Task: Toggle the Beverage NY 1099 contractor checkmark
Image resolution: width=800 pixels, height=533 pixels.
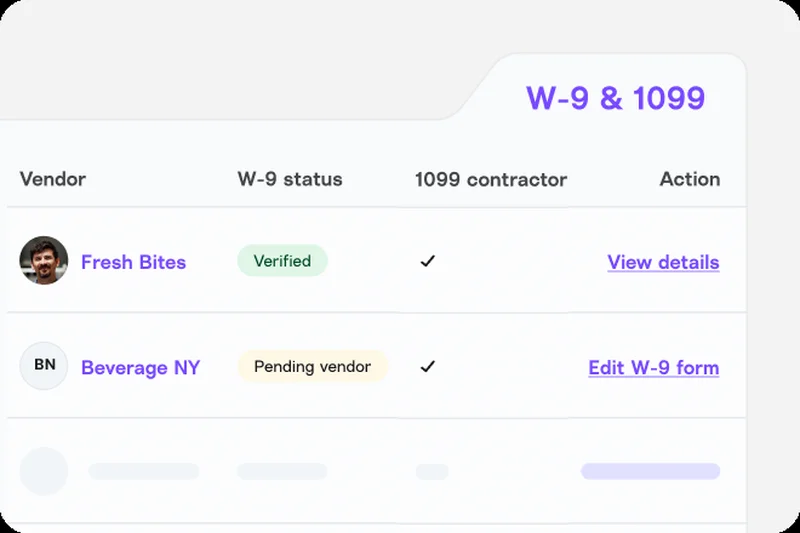Action: [428, 366]
